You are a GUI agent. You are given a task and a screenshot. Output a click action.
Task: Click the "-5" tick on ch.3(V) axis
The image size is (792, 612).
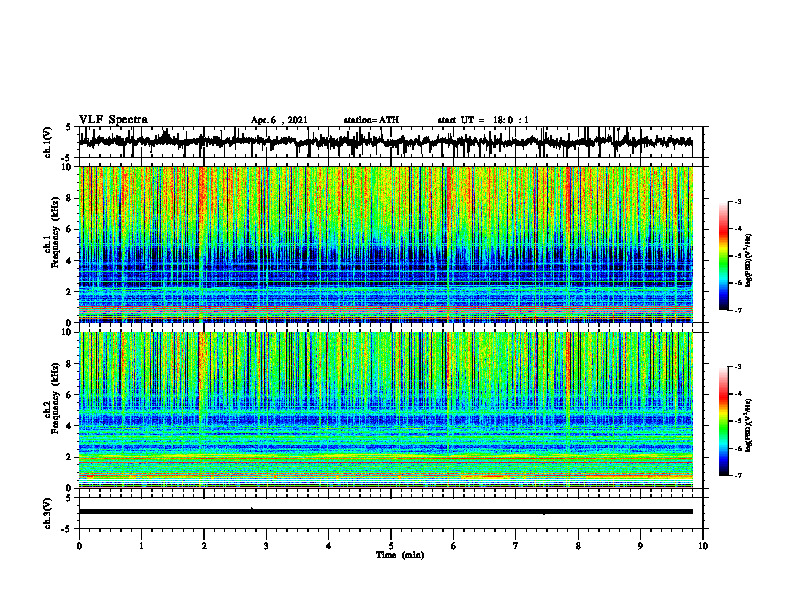[67, 529]
